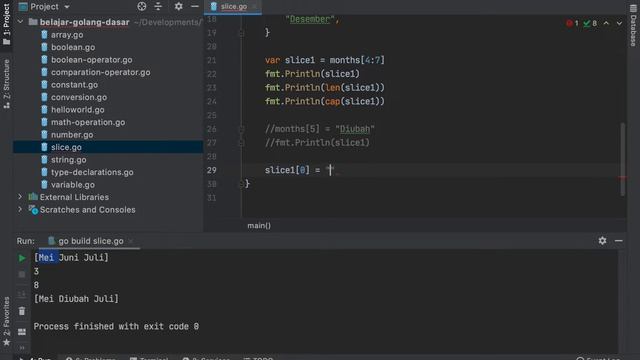Click the red error indicator count

coord(572,23)
